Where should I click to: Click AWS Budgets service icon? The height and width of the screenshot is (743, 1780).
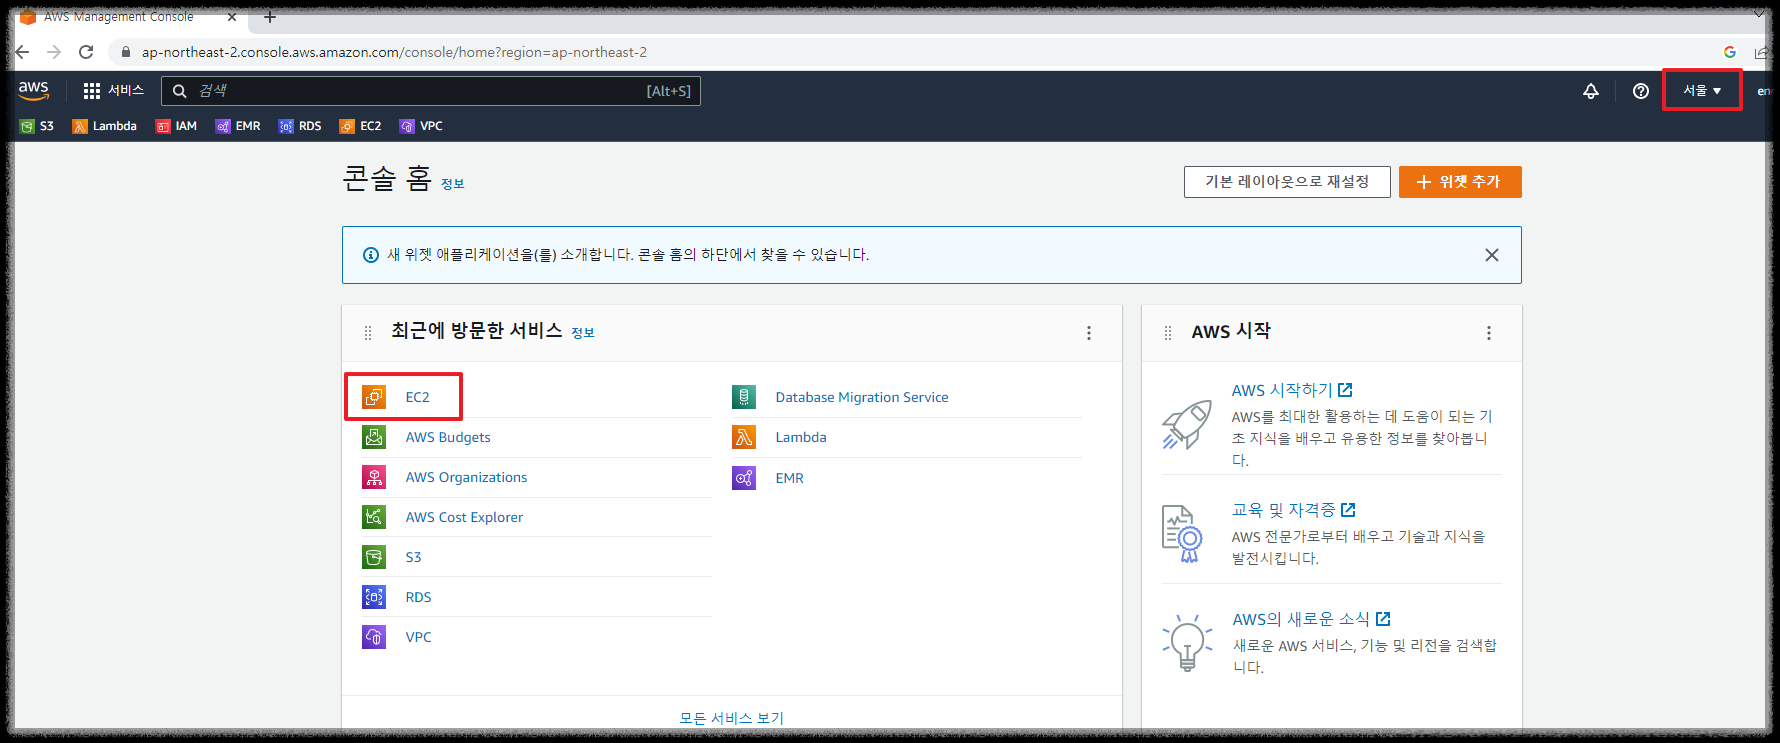tap(374, 437)
